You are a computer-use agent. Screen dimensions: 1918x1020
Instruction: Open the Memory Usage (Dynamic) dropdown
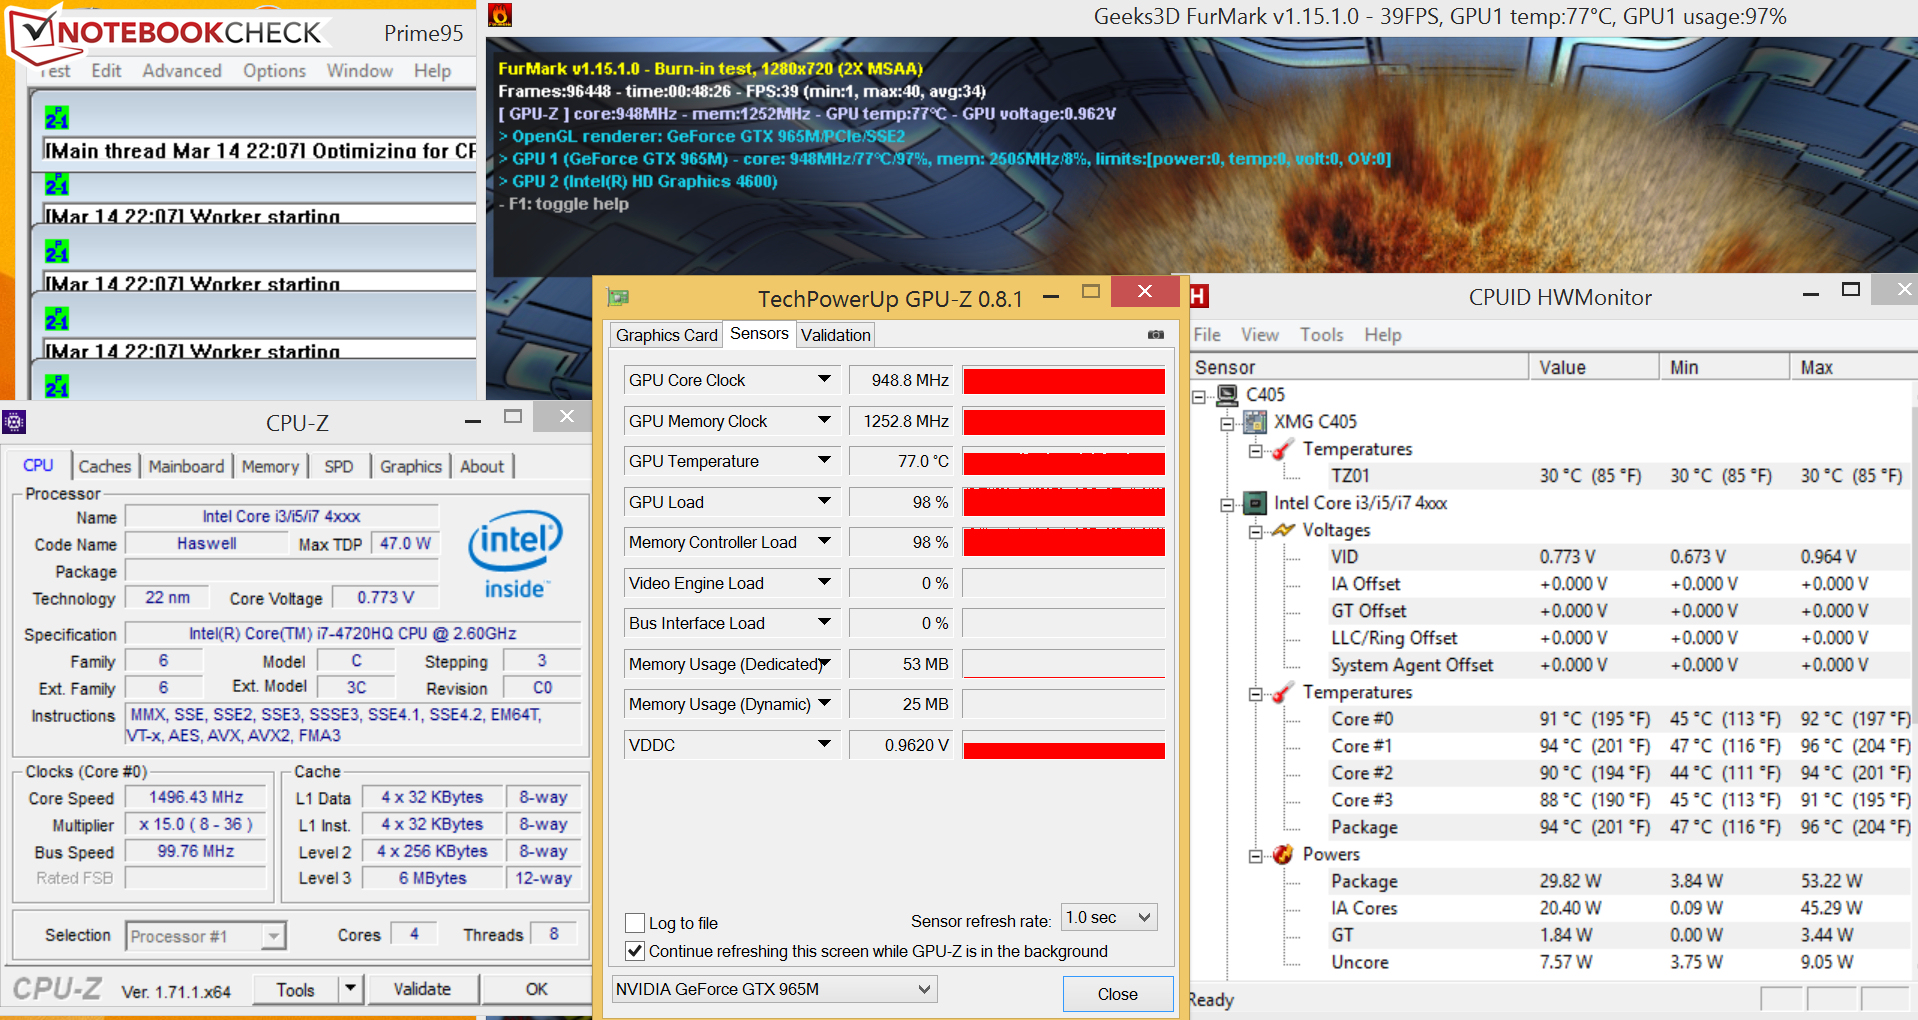pos(824,704)
